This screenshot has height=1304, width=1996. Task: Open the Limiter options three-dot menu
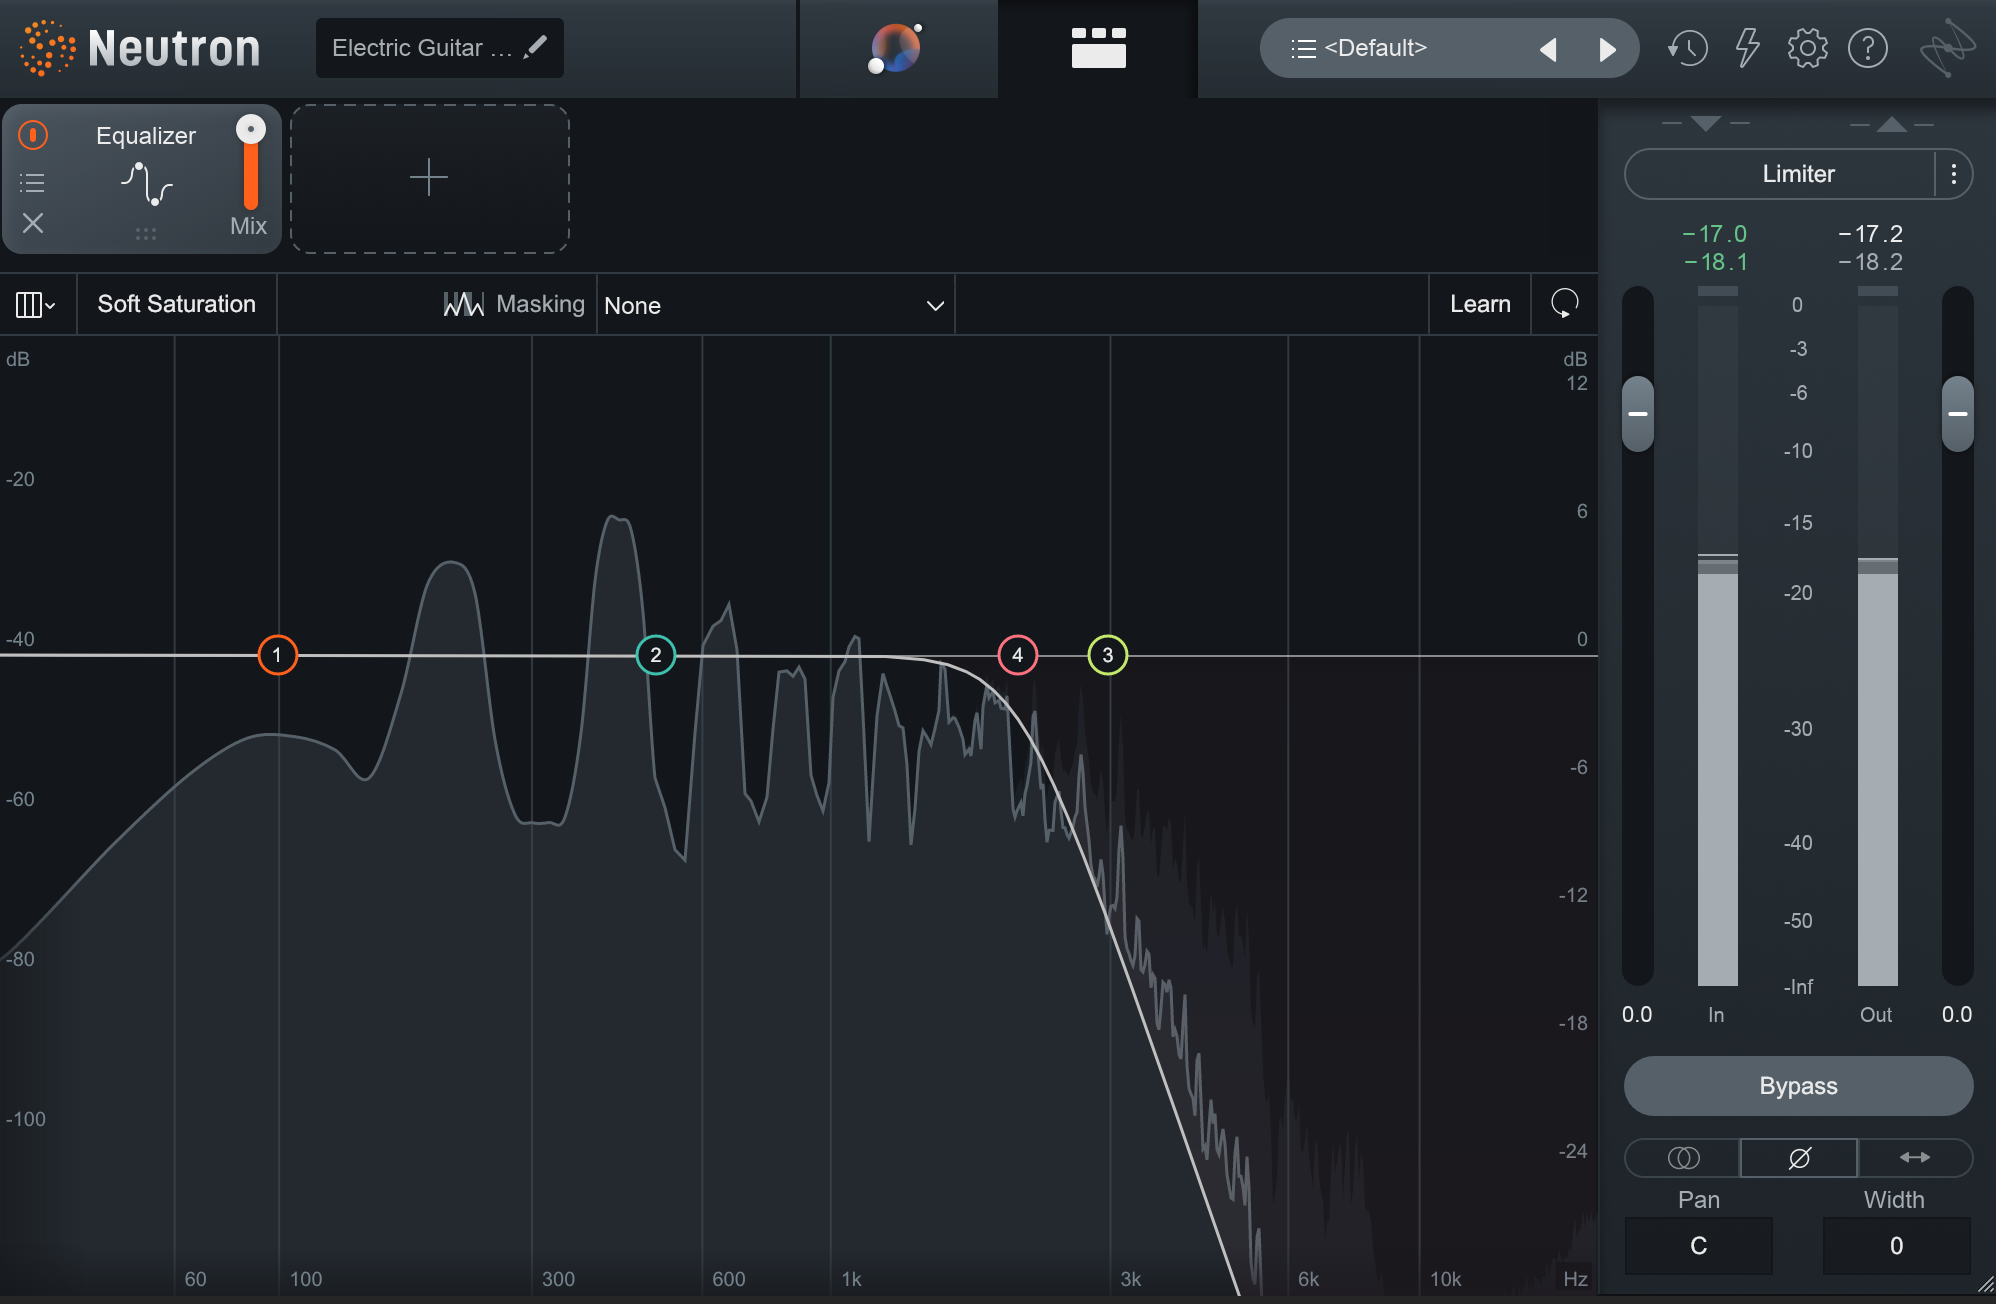[x=1953, y=175]
